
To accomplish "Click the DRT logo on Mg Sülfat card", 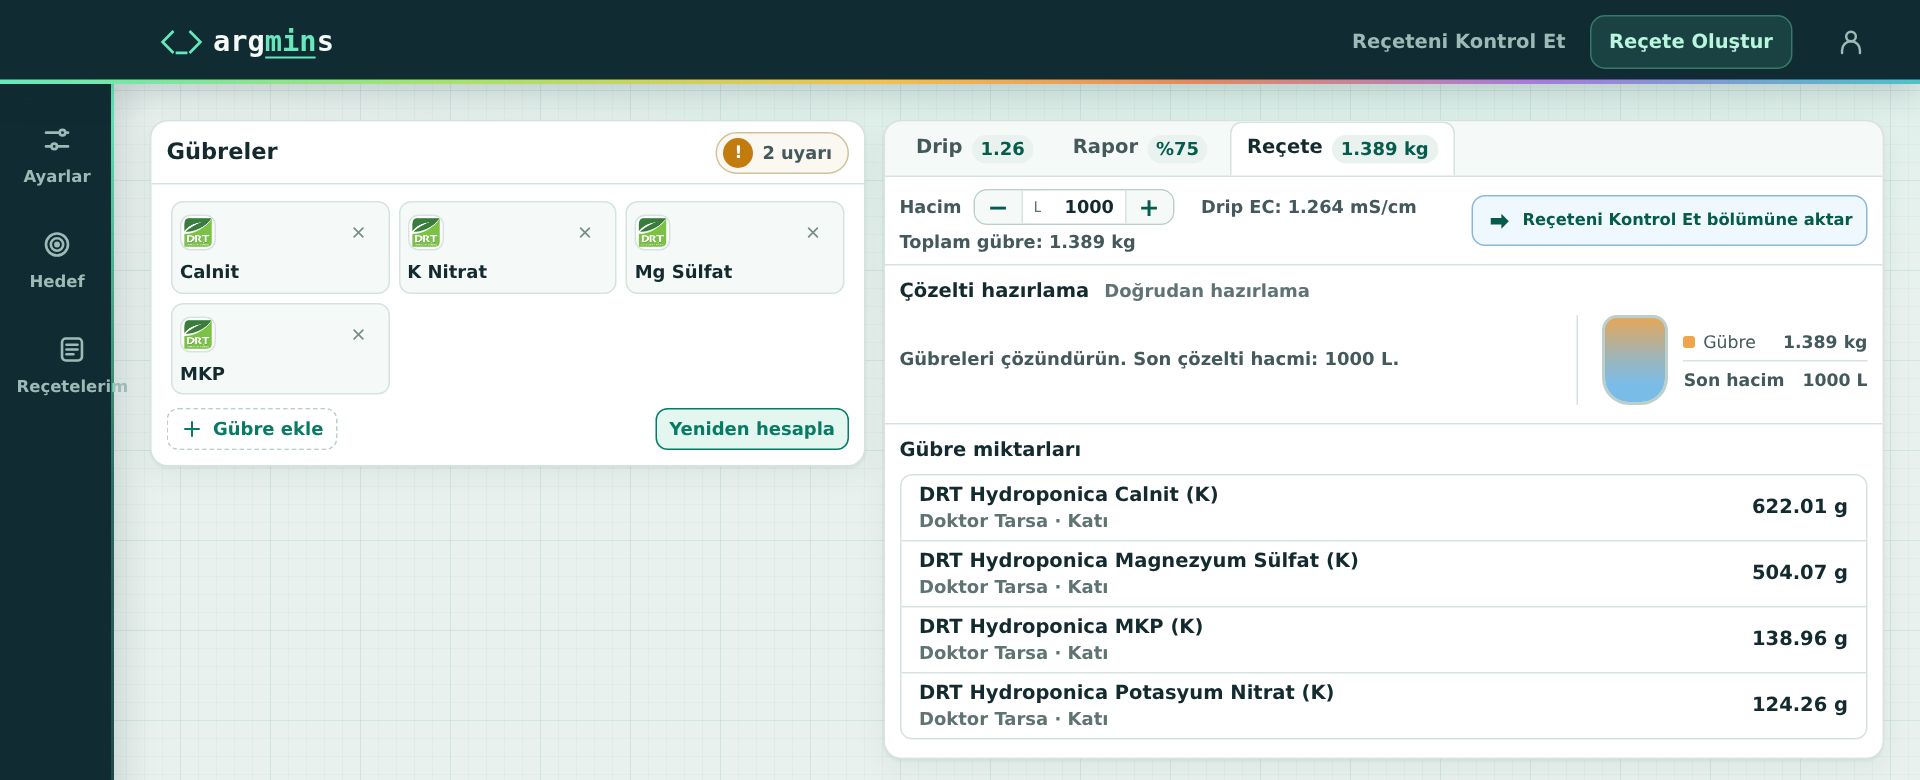I will pyautogui.click(x=652, y=232).
